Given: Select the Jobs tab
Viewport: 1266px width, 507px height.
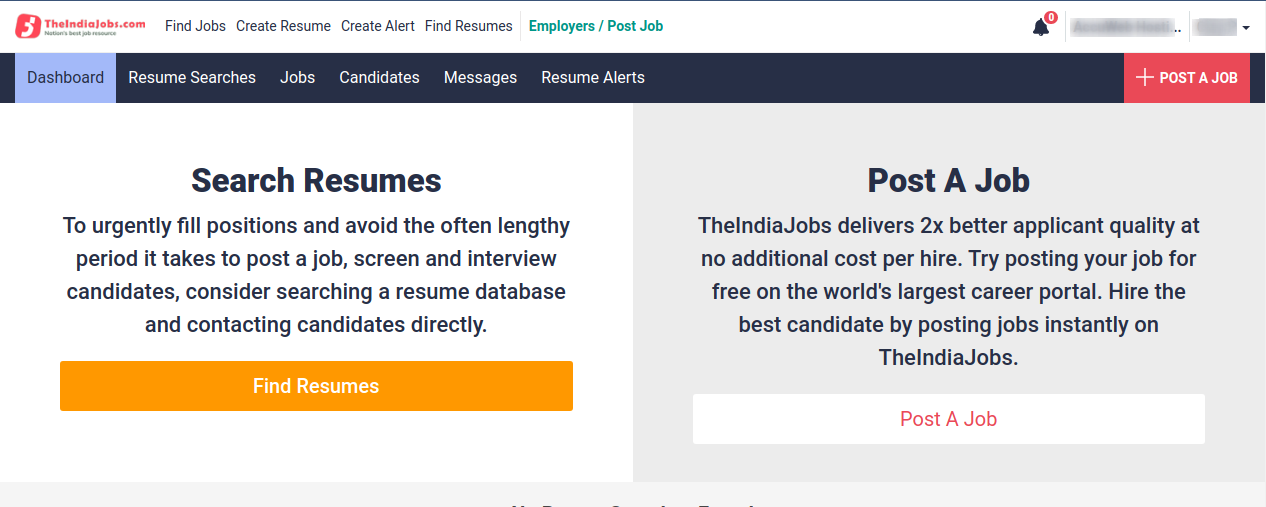Looking at the screenshot, I should [x=297, y=78].
